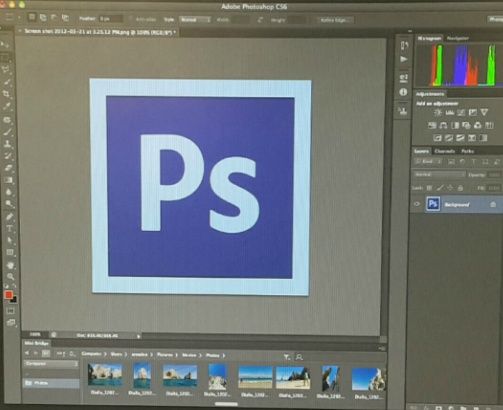Select the Brush tool
The width and height of the screenshot is (503, 410).
pyautogui.click(x=8, y=132)
